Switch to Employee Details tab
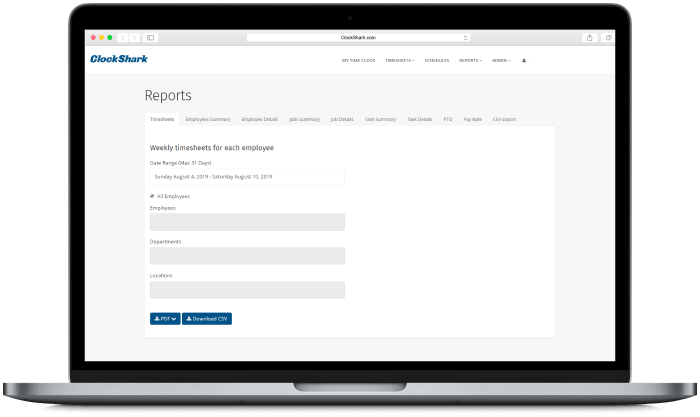700x417 pixels. (260, 119)
